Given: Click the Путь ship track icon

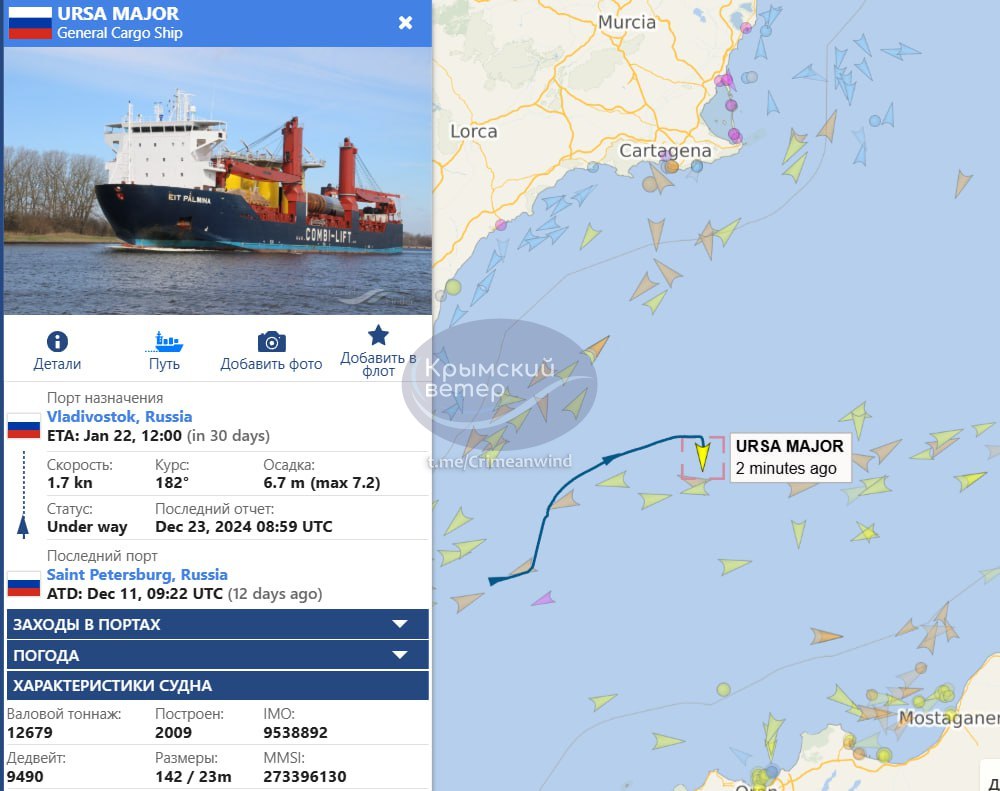Looking at the screenshot, I should click(x=165, y=342).
